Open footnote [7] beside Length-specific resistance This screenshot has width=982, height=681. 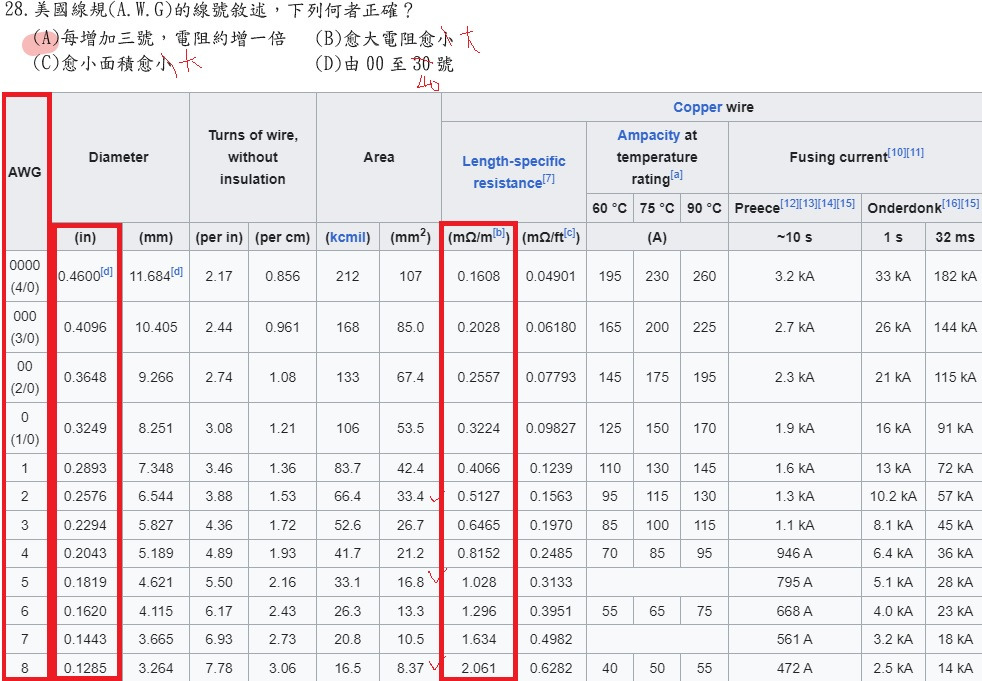[x=548, y=180]
